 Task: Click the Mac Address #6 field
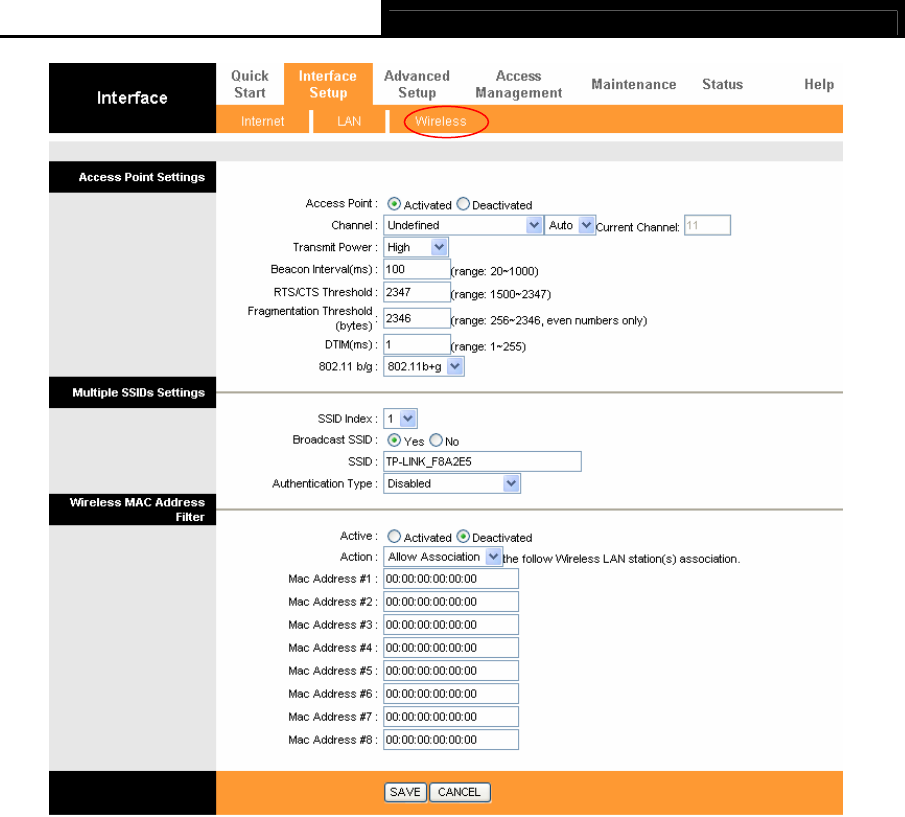click(451, 694)
